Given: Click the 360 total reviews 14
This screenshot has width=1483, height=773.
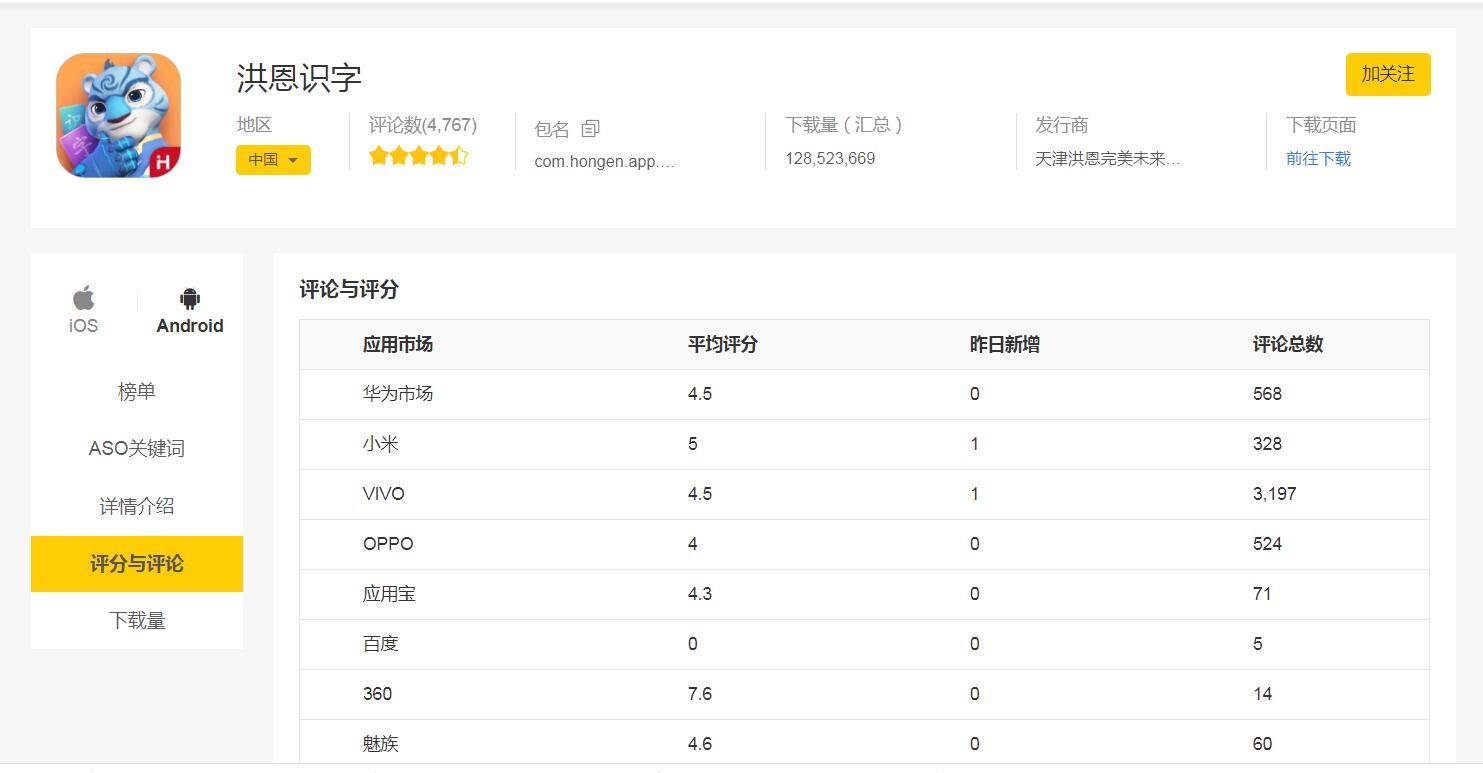Looking at the screenshot, I should coord(1263,694).
